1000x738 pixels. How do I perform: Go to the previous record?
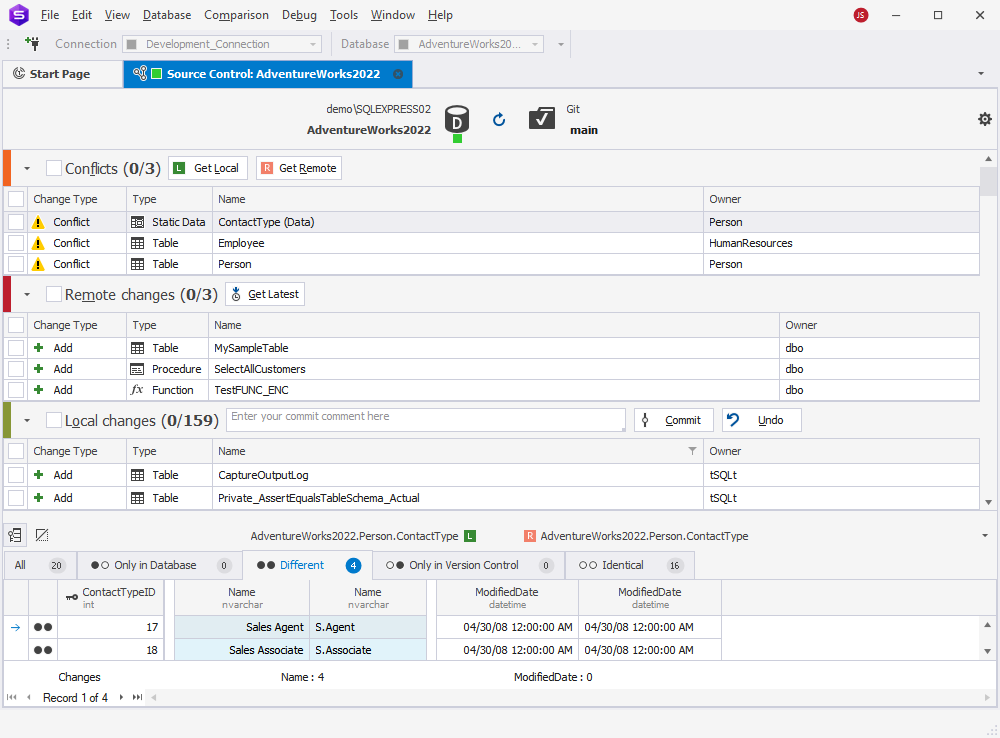pos(29,697)
